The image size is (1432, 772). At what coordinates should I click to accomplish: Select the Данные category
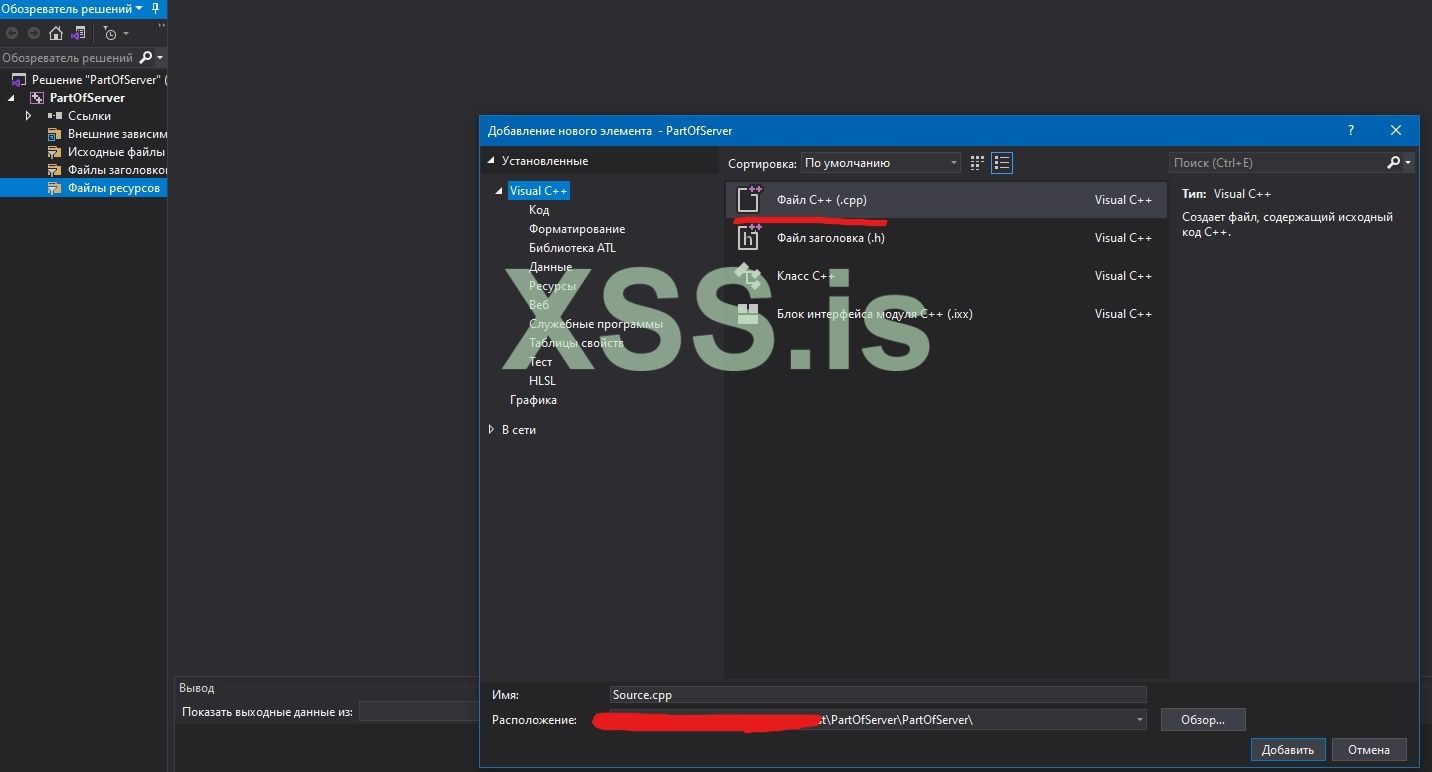[551, 267]
